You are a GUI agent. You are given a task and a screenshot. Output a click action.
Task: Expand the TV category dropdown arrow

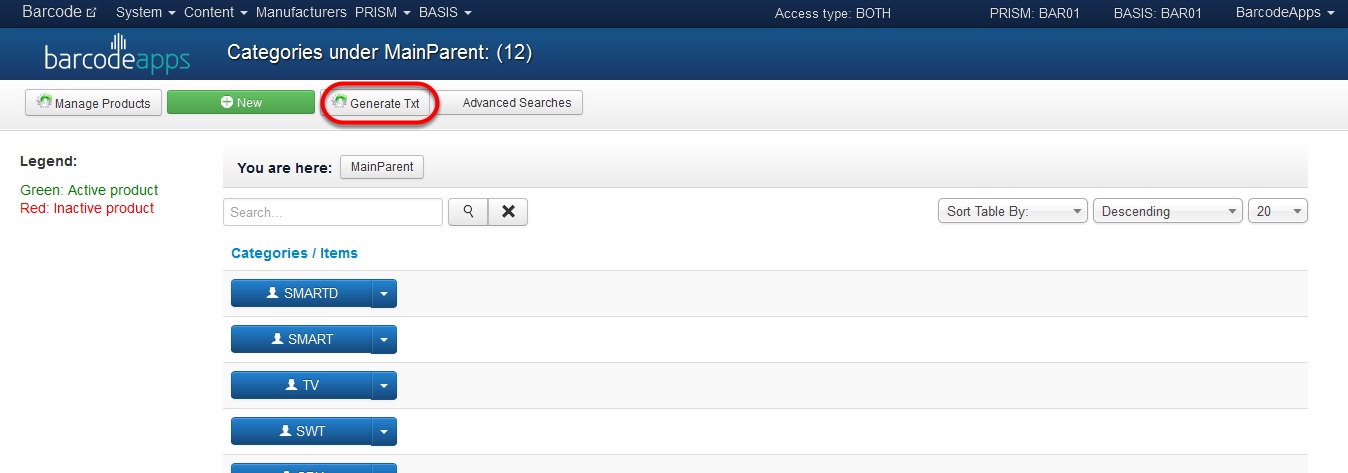pyautogui.click(x=385, y=385)
